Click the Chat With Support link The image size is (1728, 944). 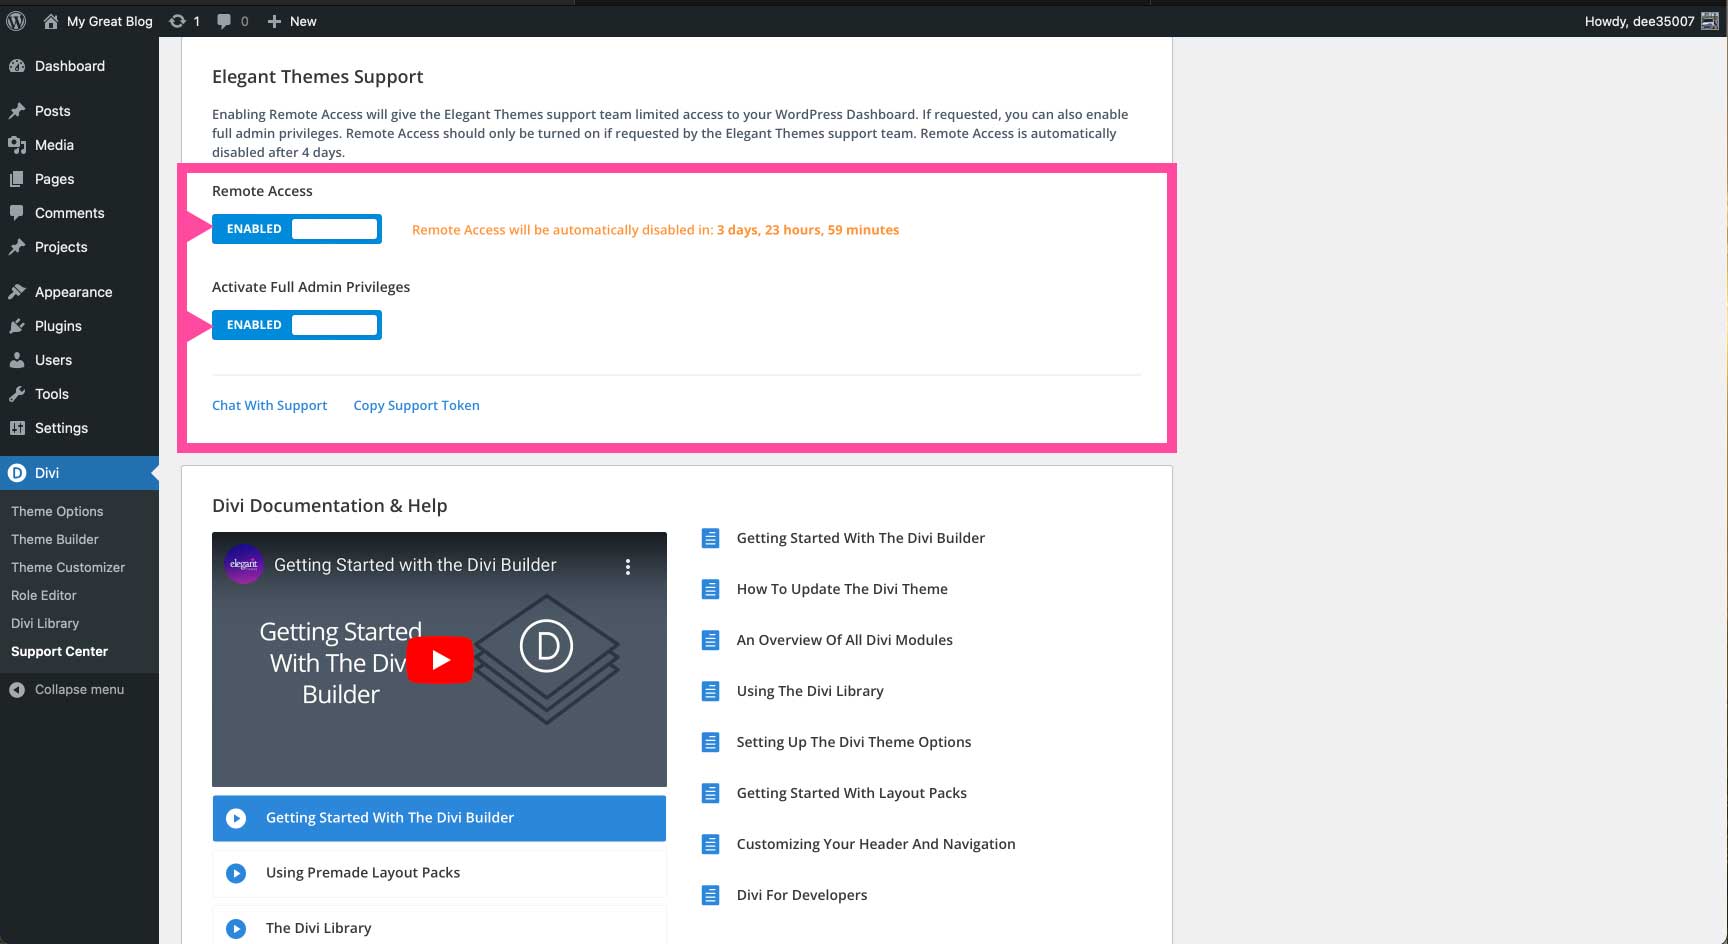pyautogui.click(x=269, y=405)
